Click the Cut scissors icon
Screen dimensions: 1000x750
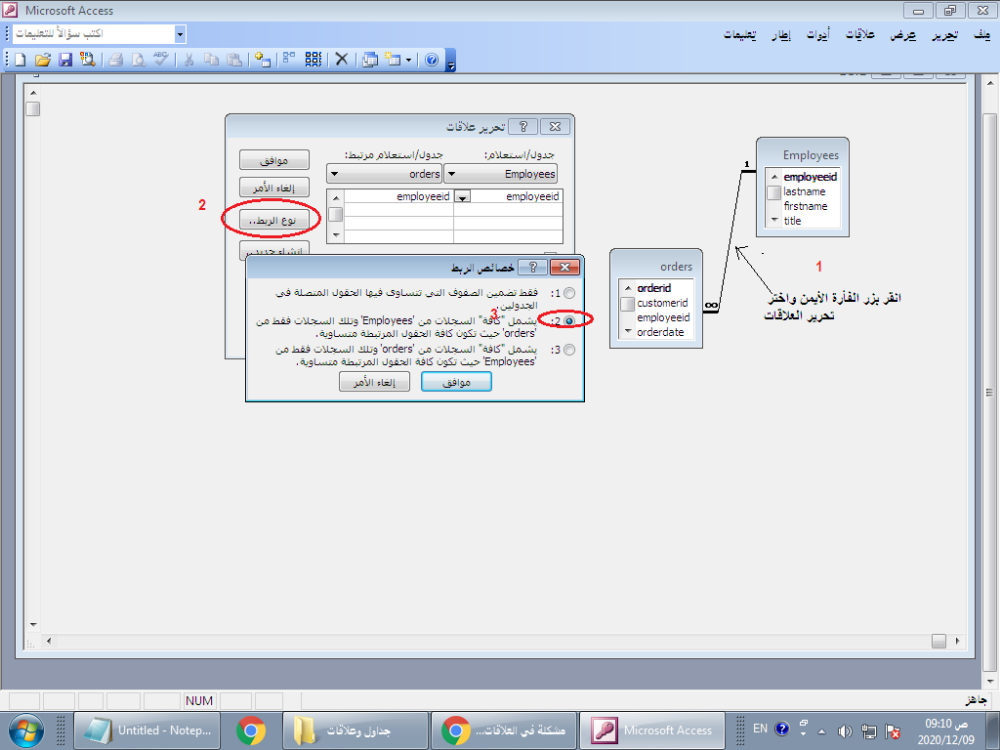pyautogui.click(x=189, y=60)
